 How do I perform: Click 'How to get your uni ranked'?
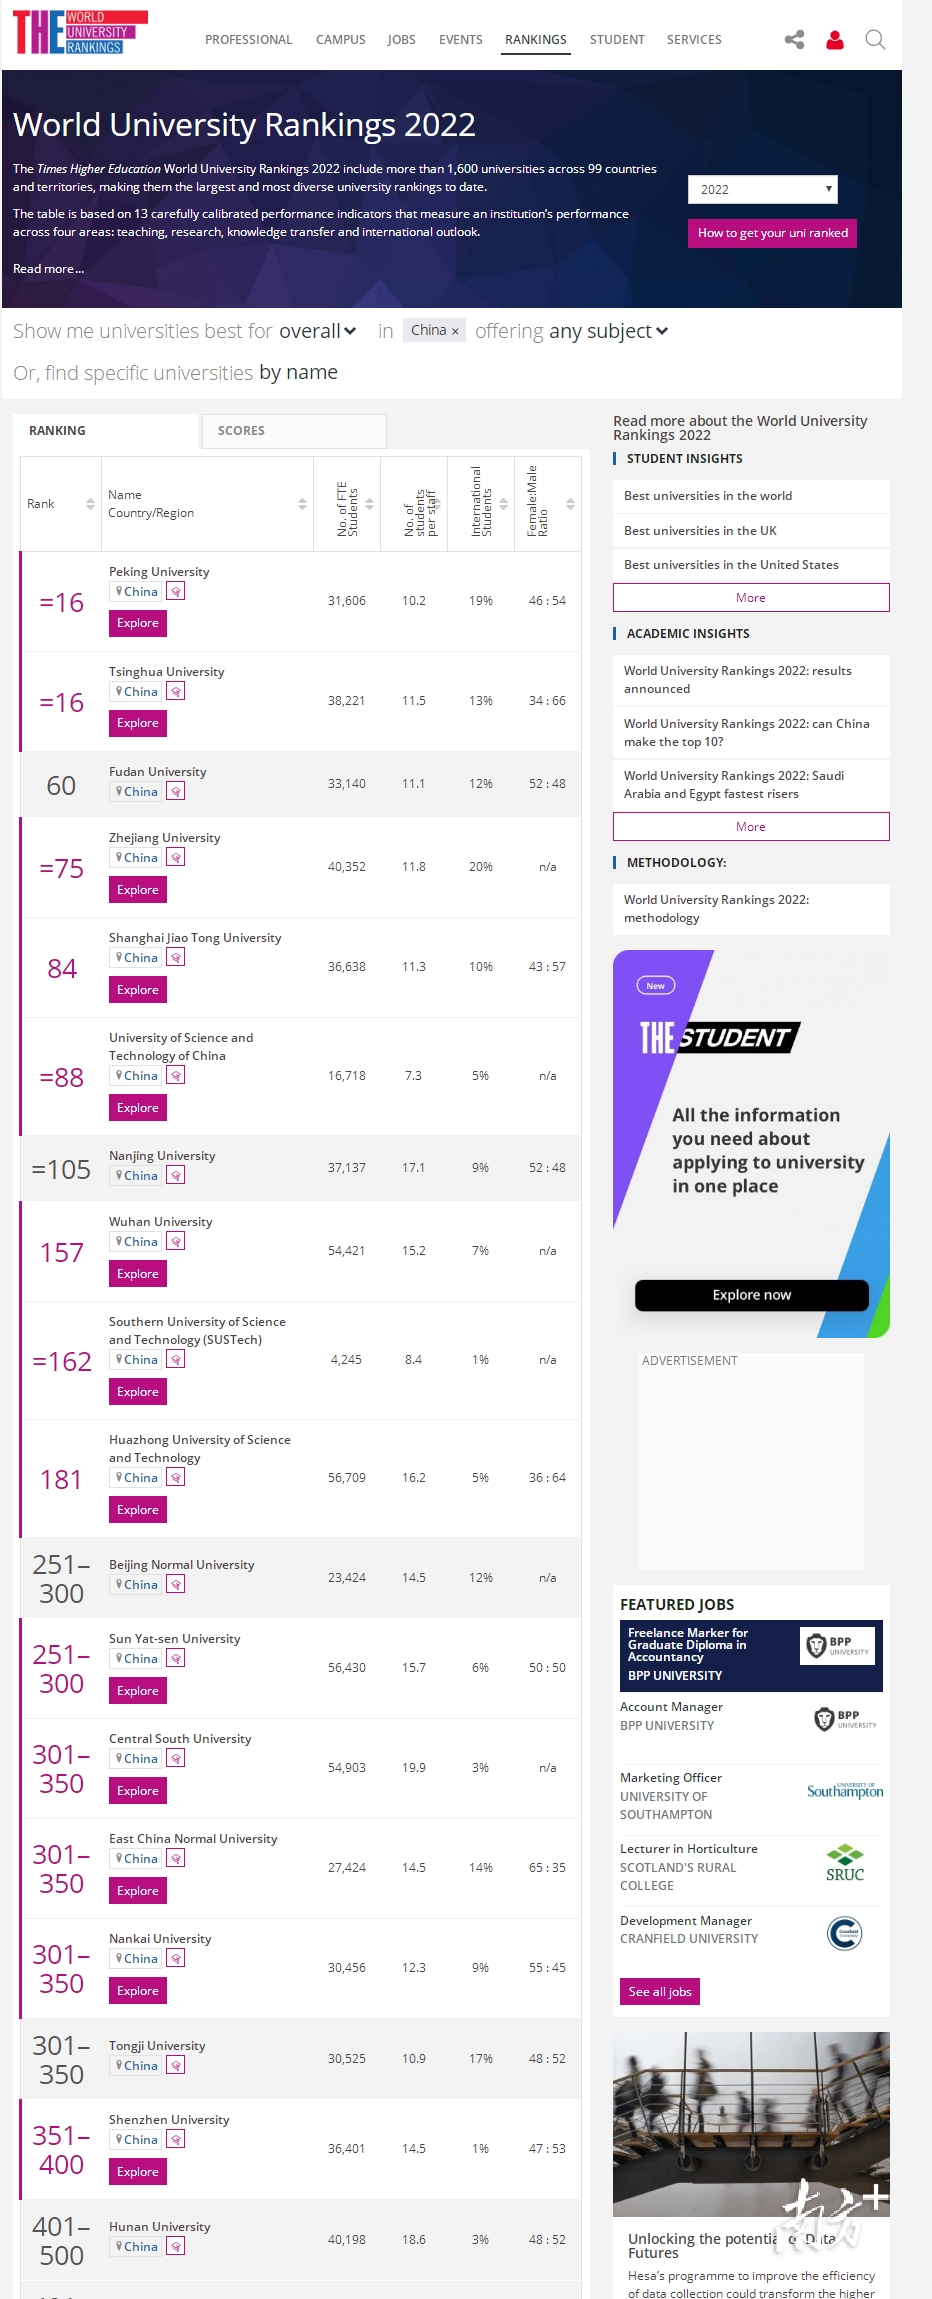click(772, 233)
